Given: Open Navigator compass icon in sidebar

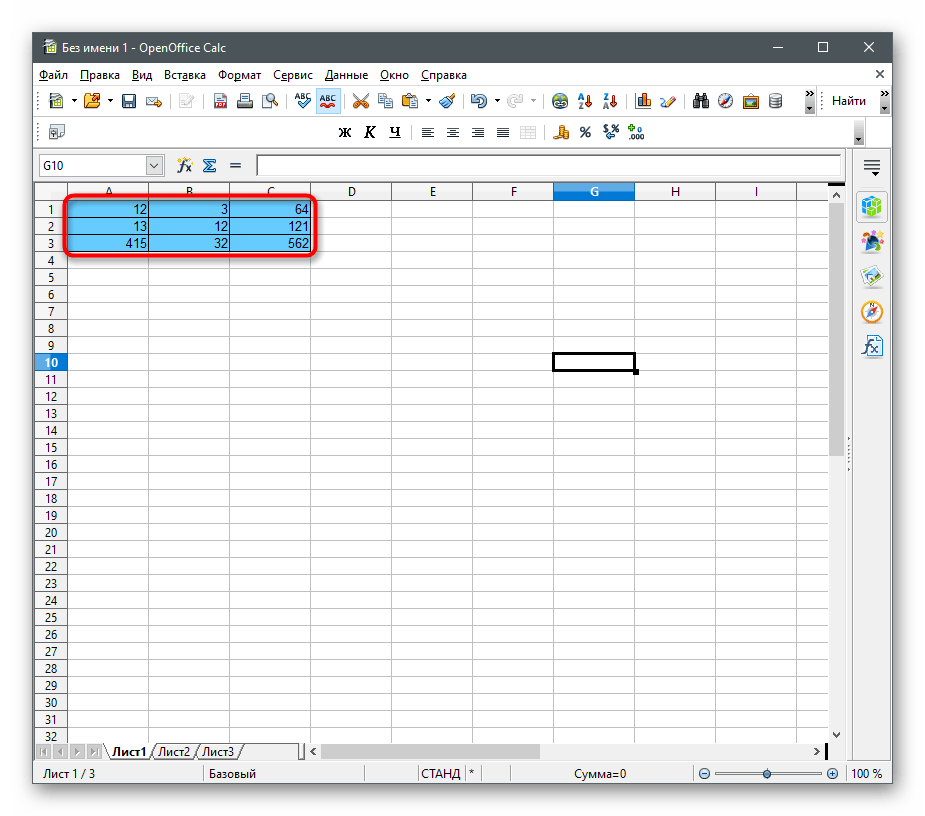Looking at the screenshot, I should pos(872,312).
